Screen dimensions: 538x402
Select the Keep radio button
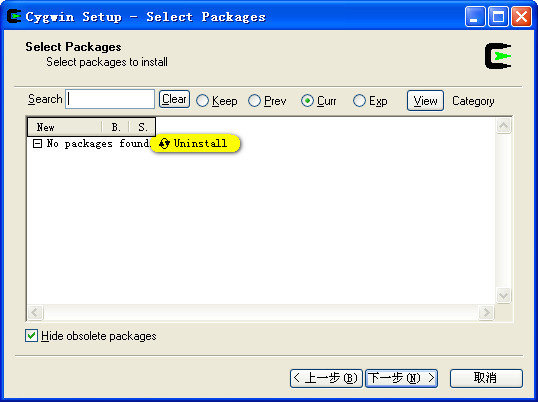(x=202, y=101)
